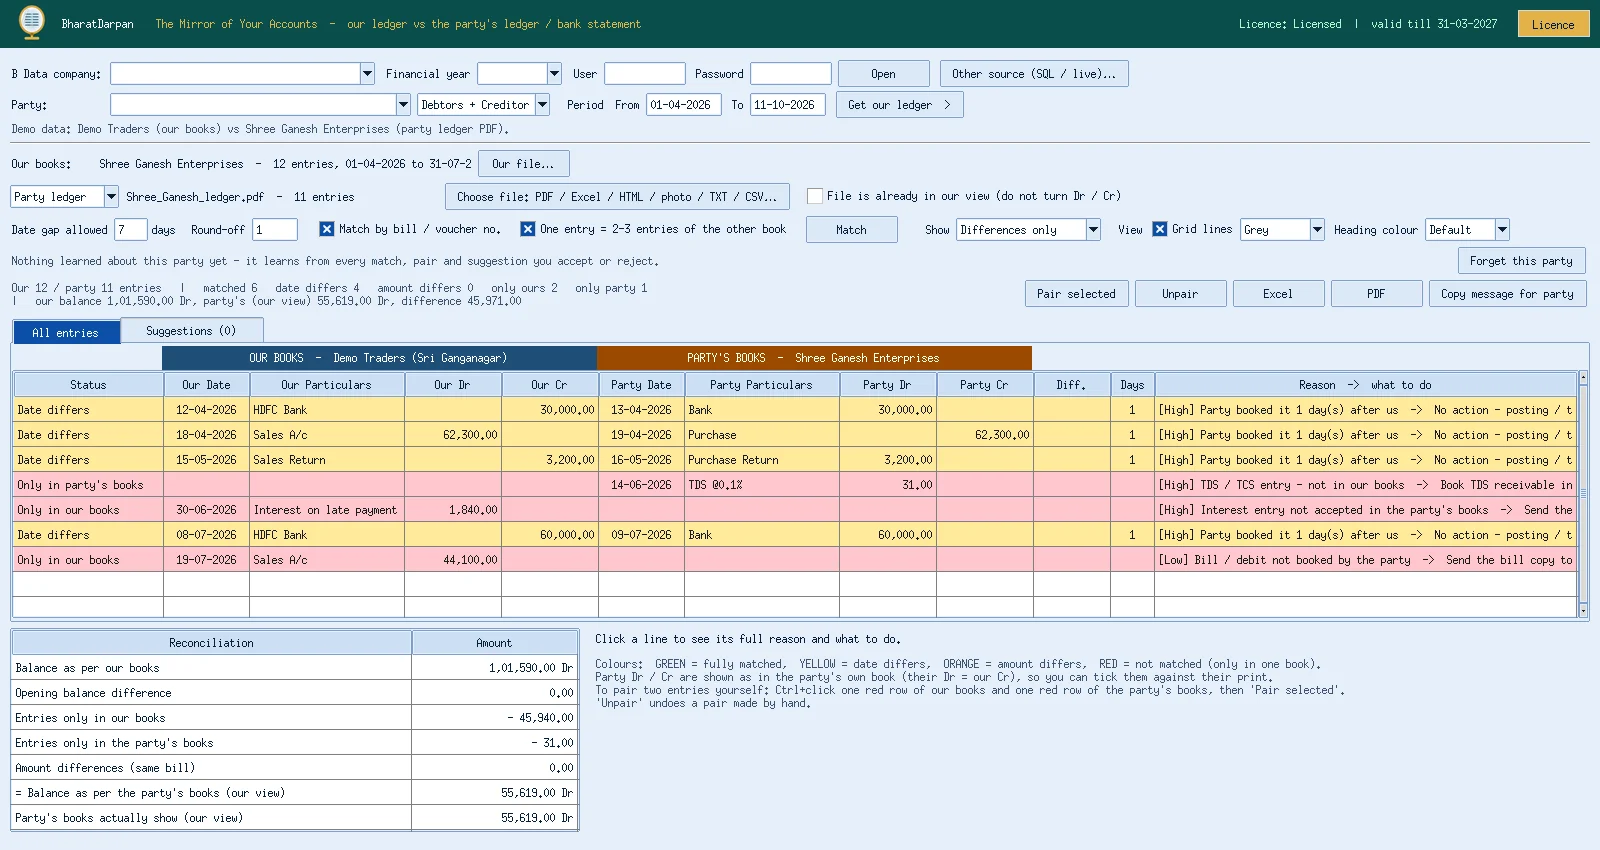Select the 'Interest on late payment' row cell
The image size is (1600, 850).
pos(327,510)
